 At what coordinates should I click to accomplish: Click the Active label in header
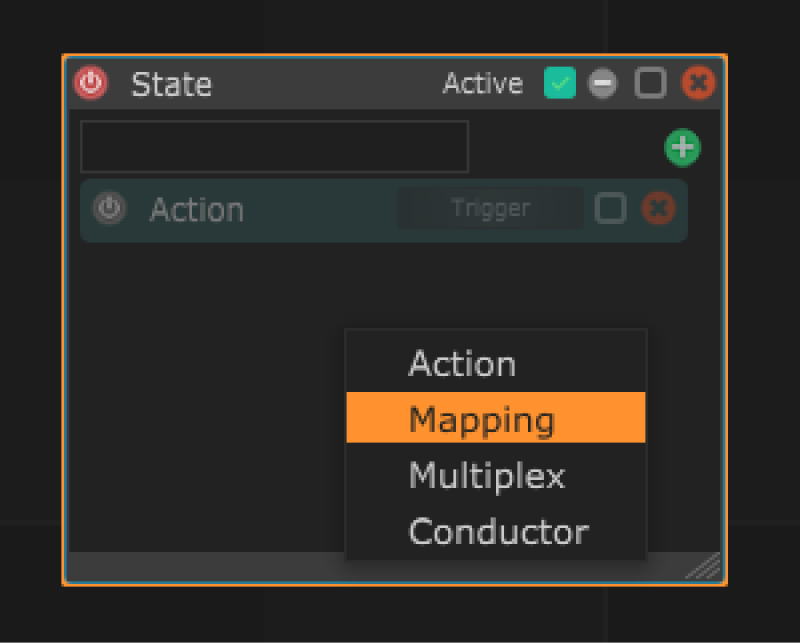(482, 84)
